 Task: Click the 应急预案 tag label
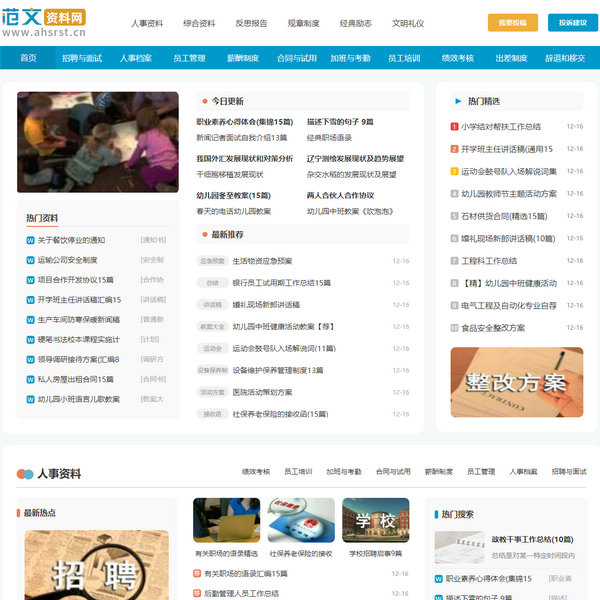[210, 261]
